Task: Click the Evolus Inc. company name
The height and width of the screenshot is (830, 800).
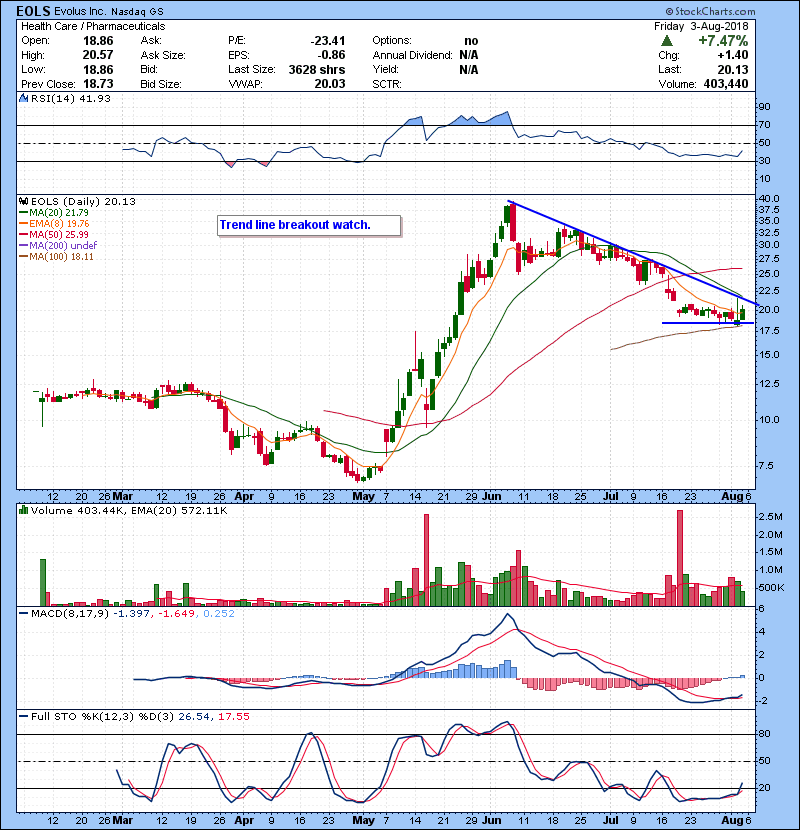Action: click(80, 11)
